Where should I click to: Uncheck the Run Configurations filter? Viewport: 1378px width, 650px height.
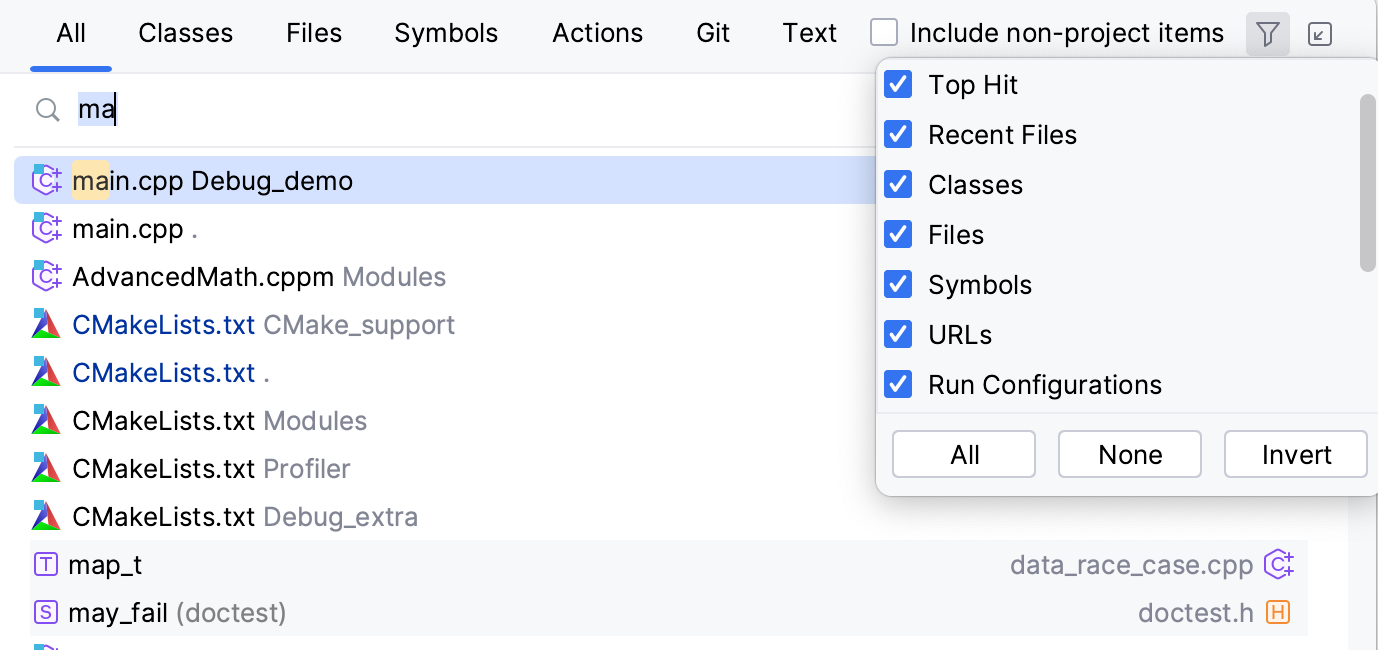coord(898,384)
